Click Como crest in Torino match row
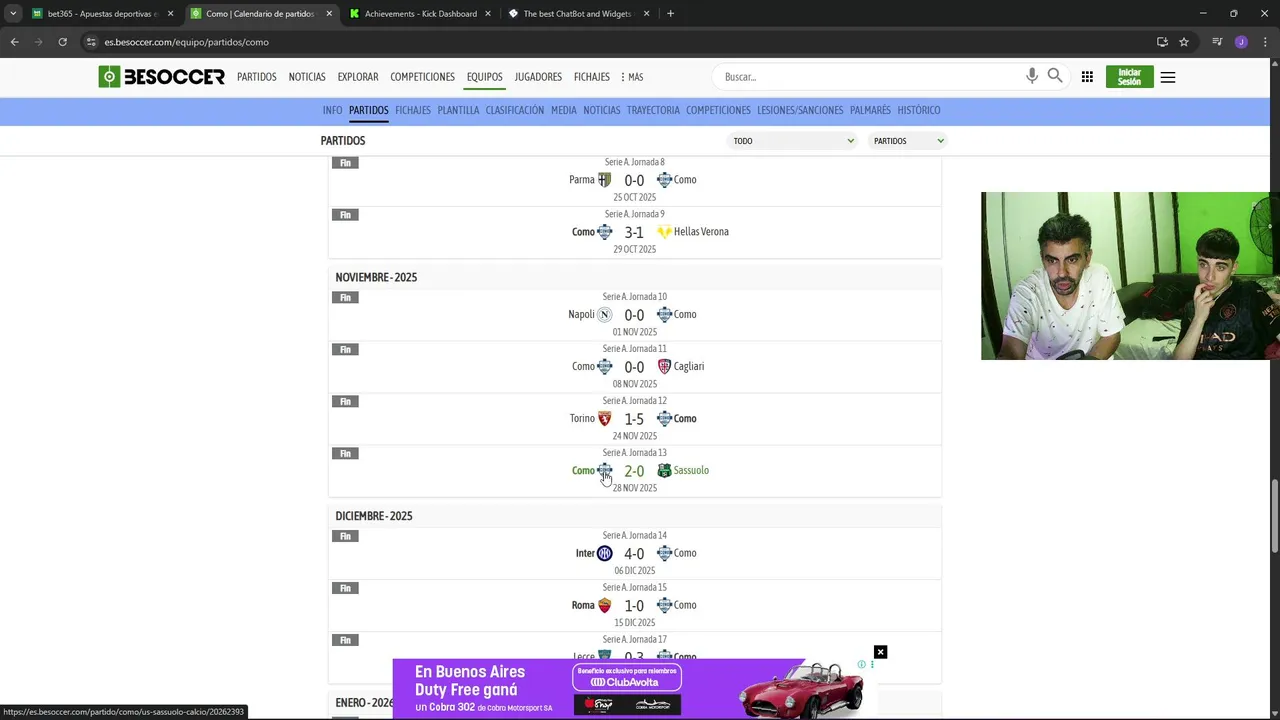This screenshot has width=1280, height=720. pos(664,419)
